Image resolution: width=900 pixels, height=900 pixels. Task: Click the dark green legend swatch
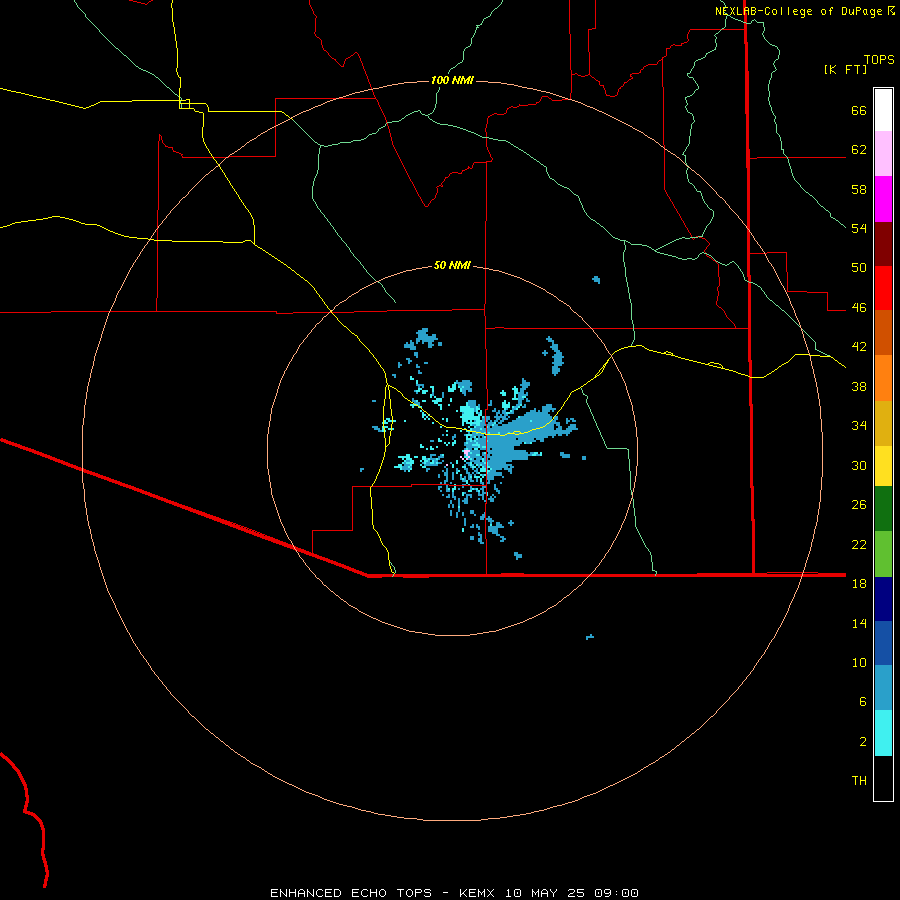point(883,509)
